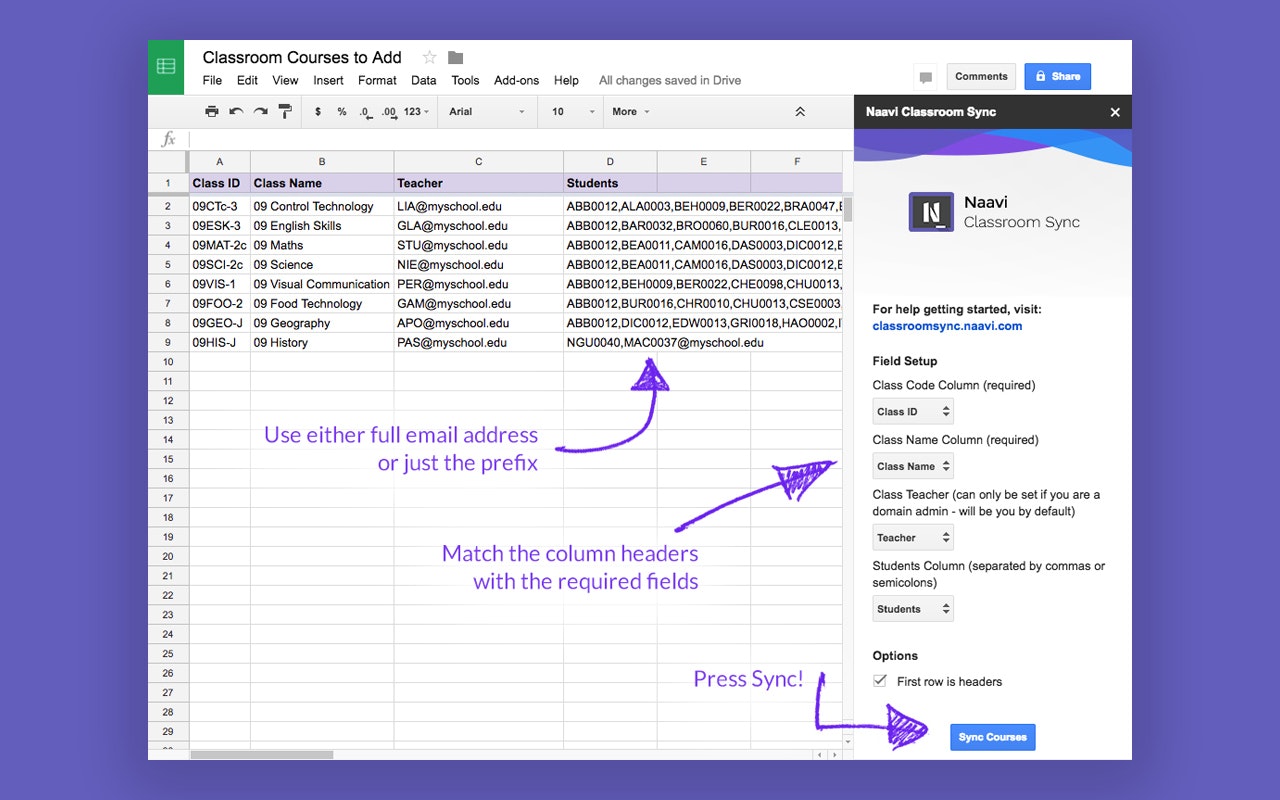
Task: Select cell STU@myschool.edu
Action: [x=479, y=245]
